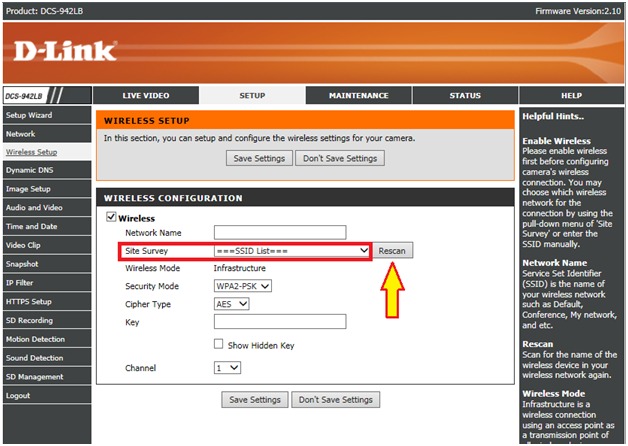The height and width of the screenshot is (446, 628).
Task: Click into the Key input field
Action: tap(279, 322)
